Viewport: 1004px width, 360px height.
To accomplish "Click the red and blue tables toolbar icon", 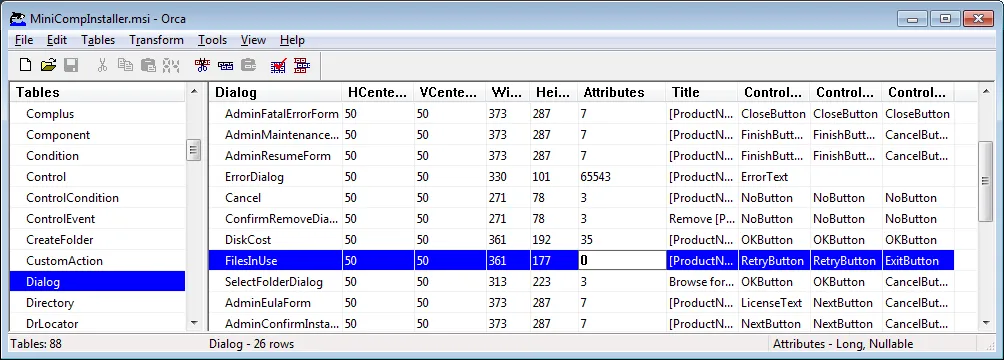I will [302, 65].
